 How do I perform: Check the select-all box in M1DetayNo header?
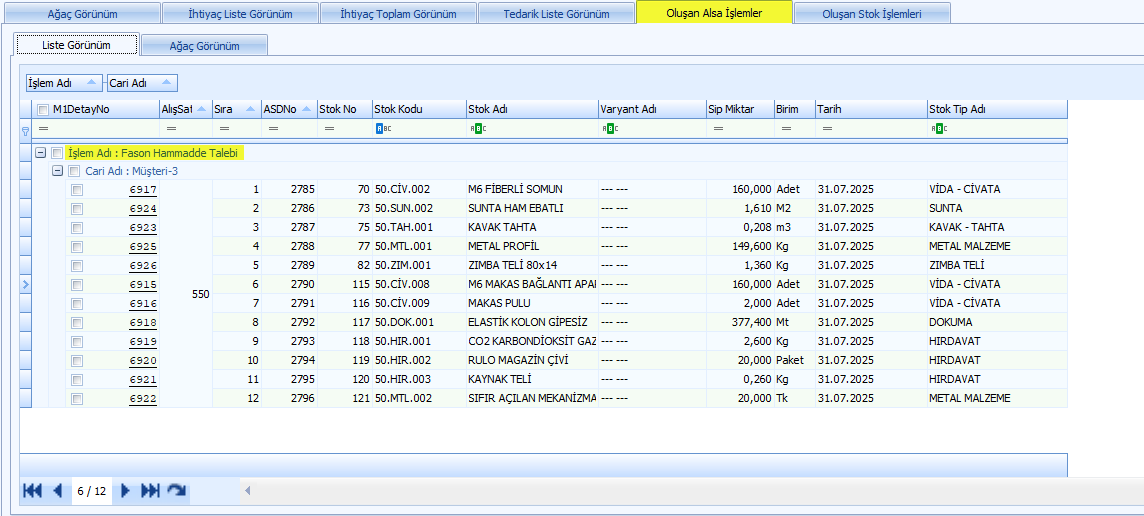click(x=42, y=109)
